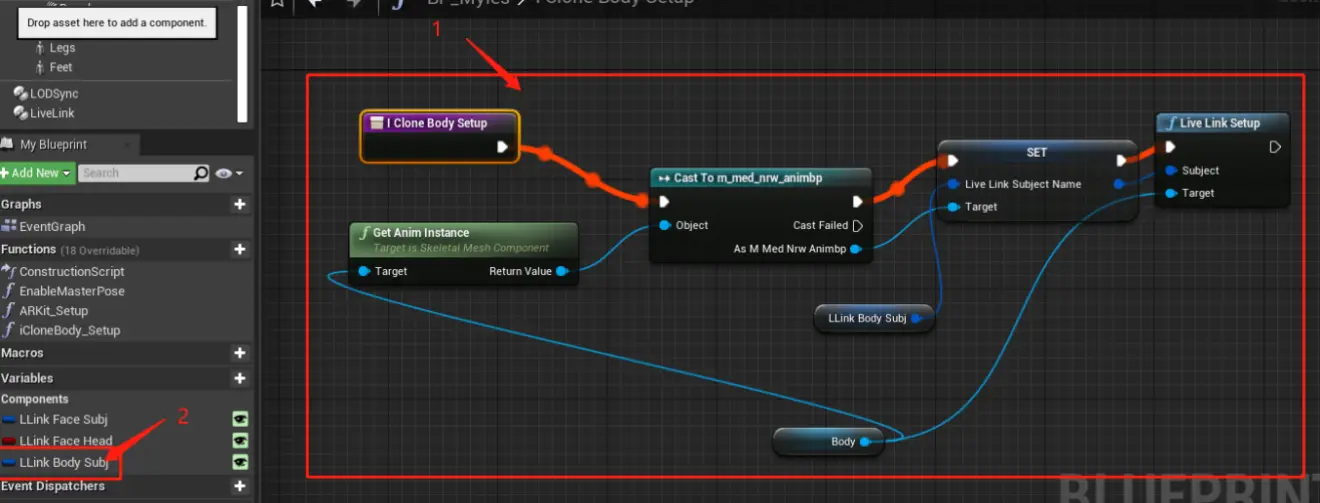1320x503 pixels.
Task: Select the Feet component icon
Action: (40, 67)
